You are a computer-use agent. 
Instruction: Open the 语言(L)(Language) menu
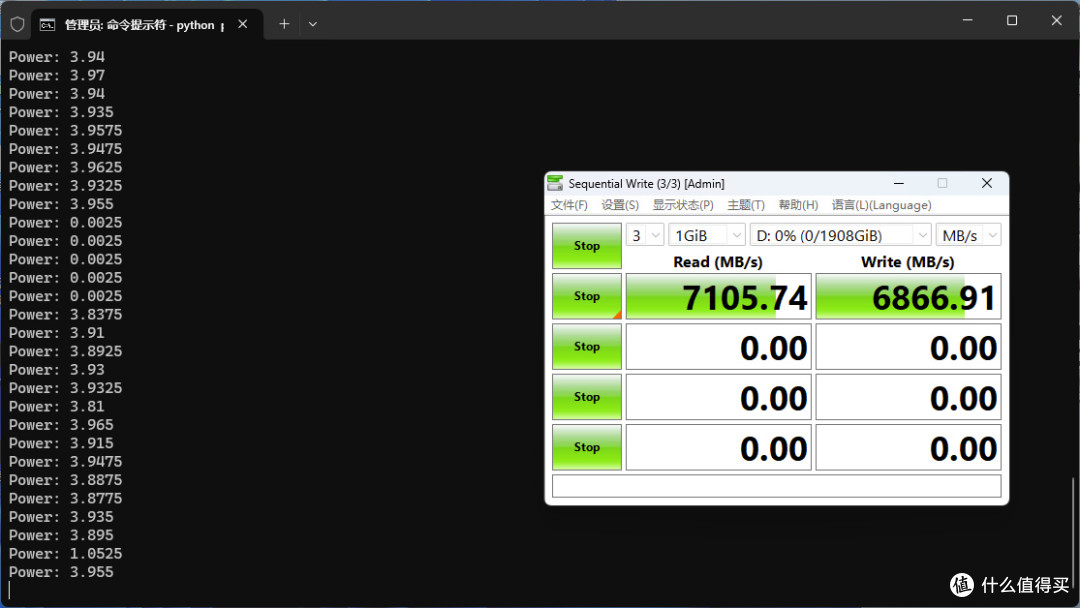pos(882,205)
